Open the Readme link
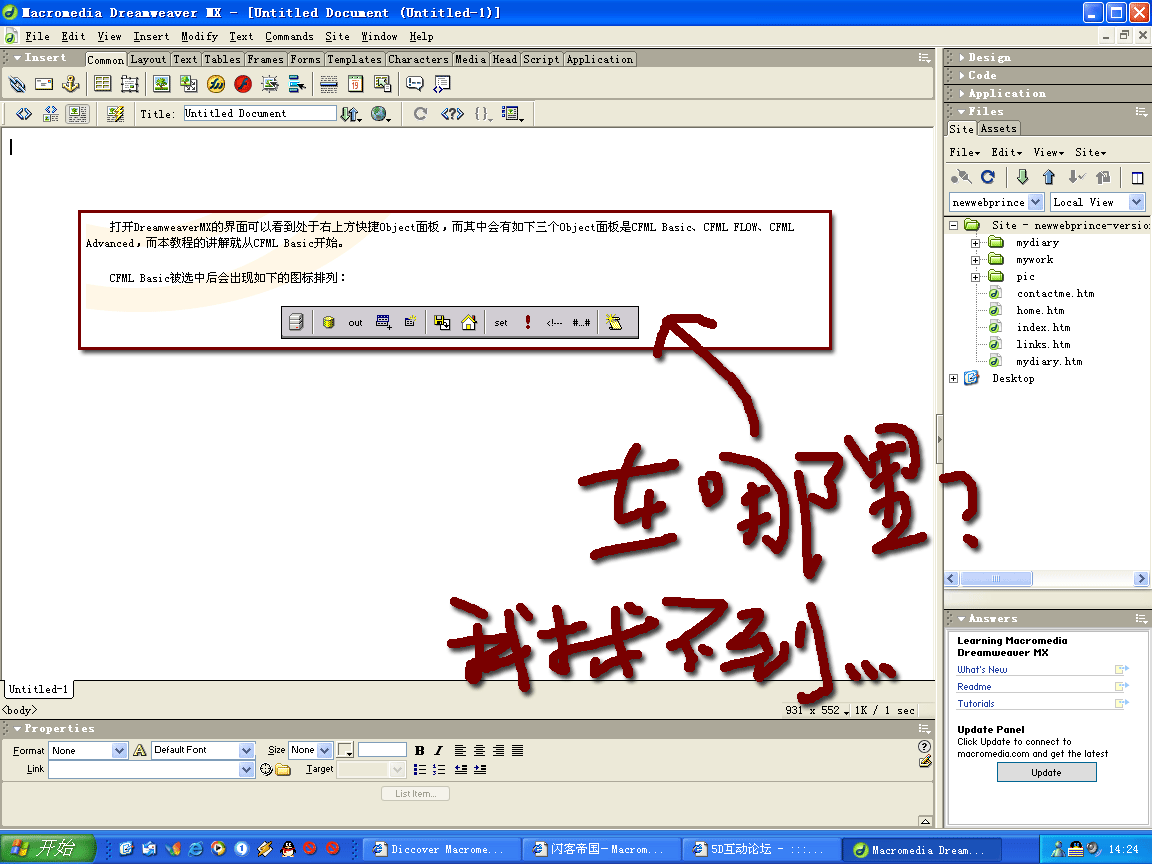This screenshot has width=1152, height=864. (974, 686)
